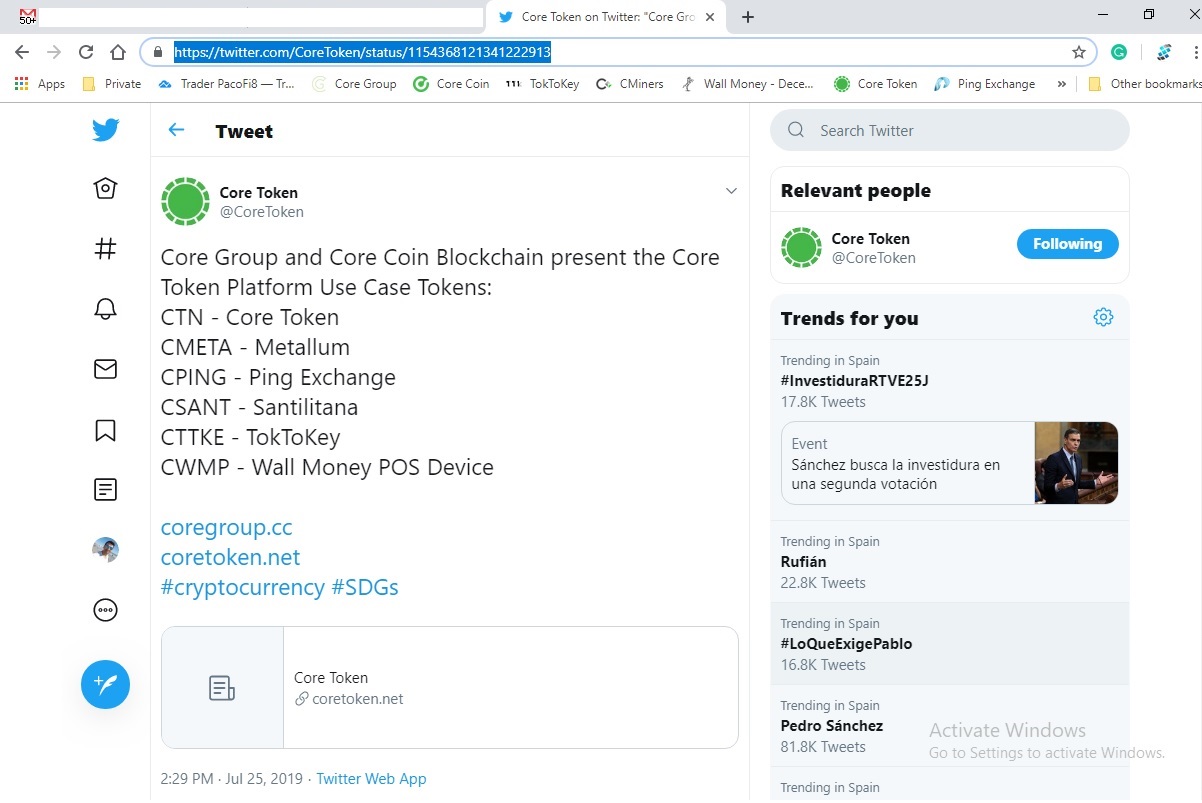Open Notifications bell in the sidebar
Image resolution: width=1202 pixels, height=803 pixels.
[105, 309]
